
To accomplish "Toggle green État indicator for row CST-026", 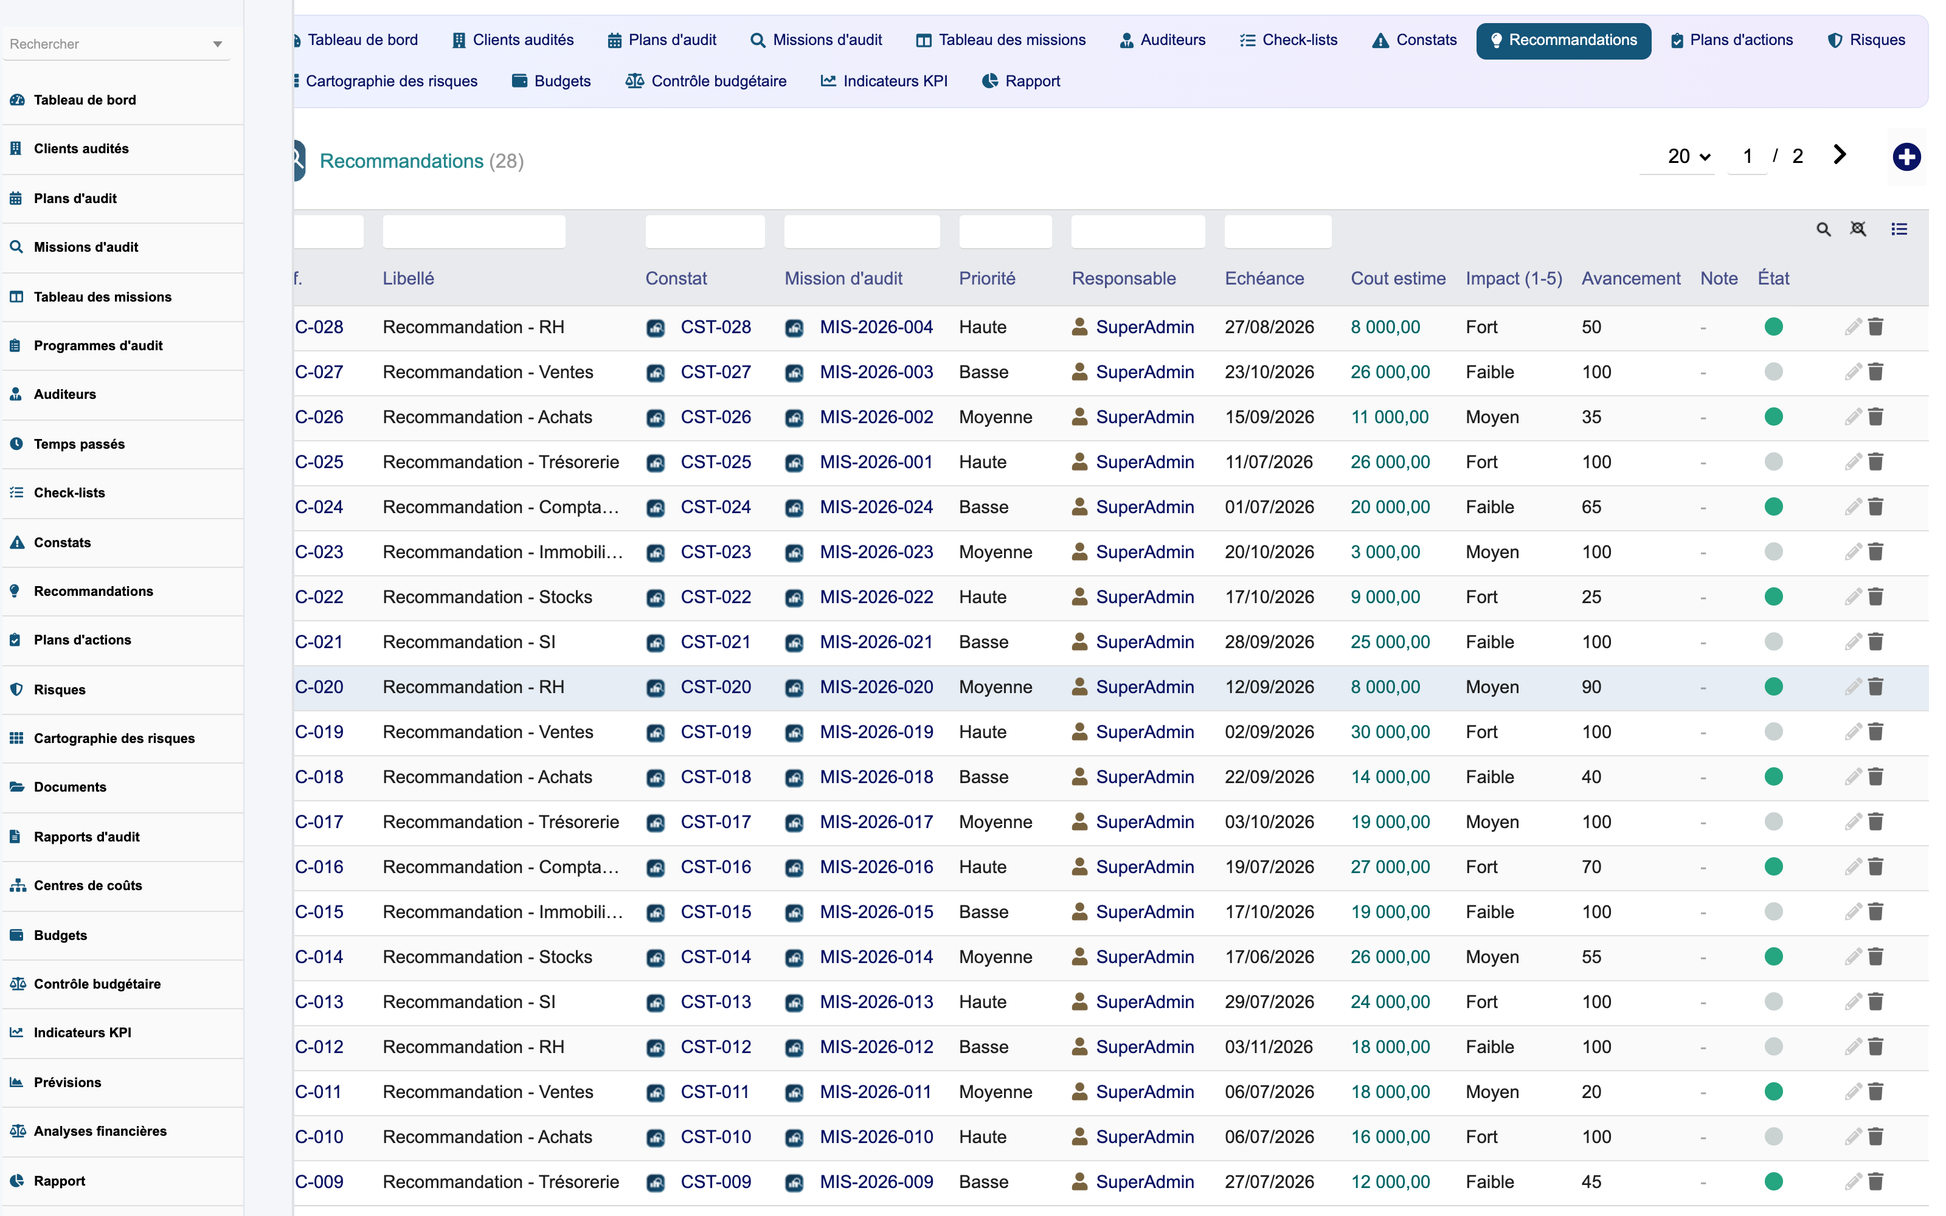I will pos(1773,417).
